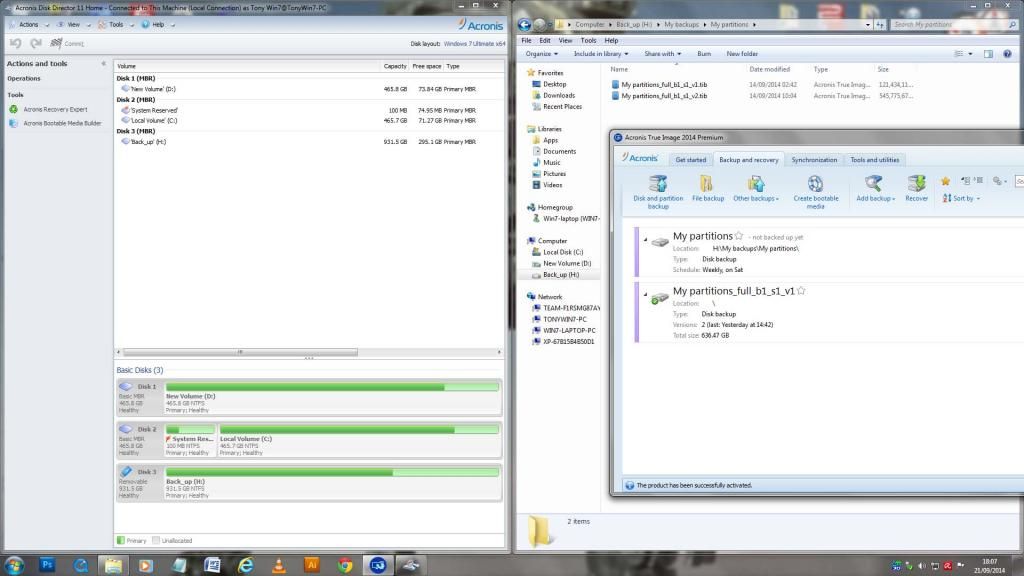Screen dimensions: 1024x576
Task: Click the volume speaker tray icon
Action: (921, 566)
